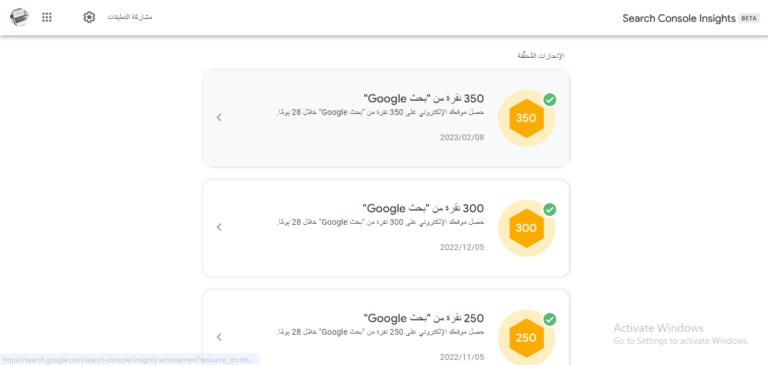
Task: Expand the 250 clicks card chevron
Action: [219, 337]
